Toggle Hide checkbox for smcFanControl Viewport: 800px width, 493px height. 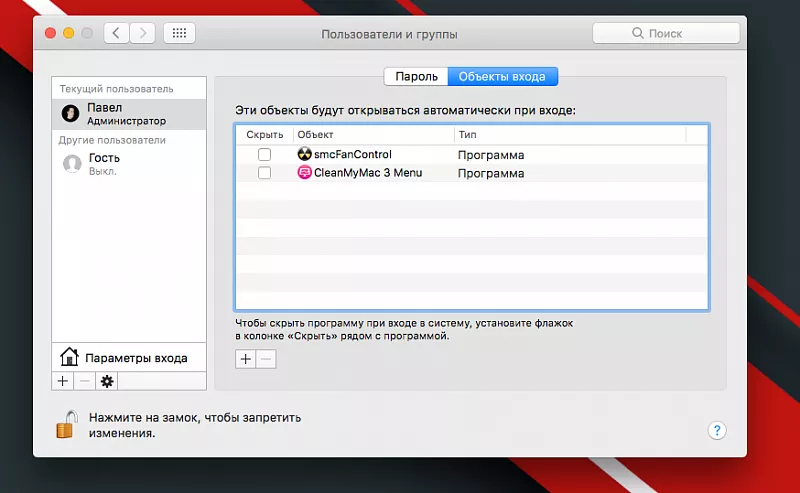pos(264,155)
